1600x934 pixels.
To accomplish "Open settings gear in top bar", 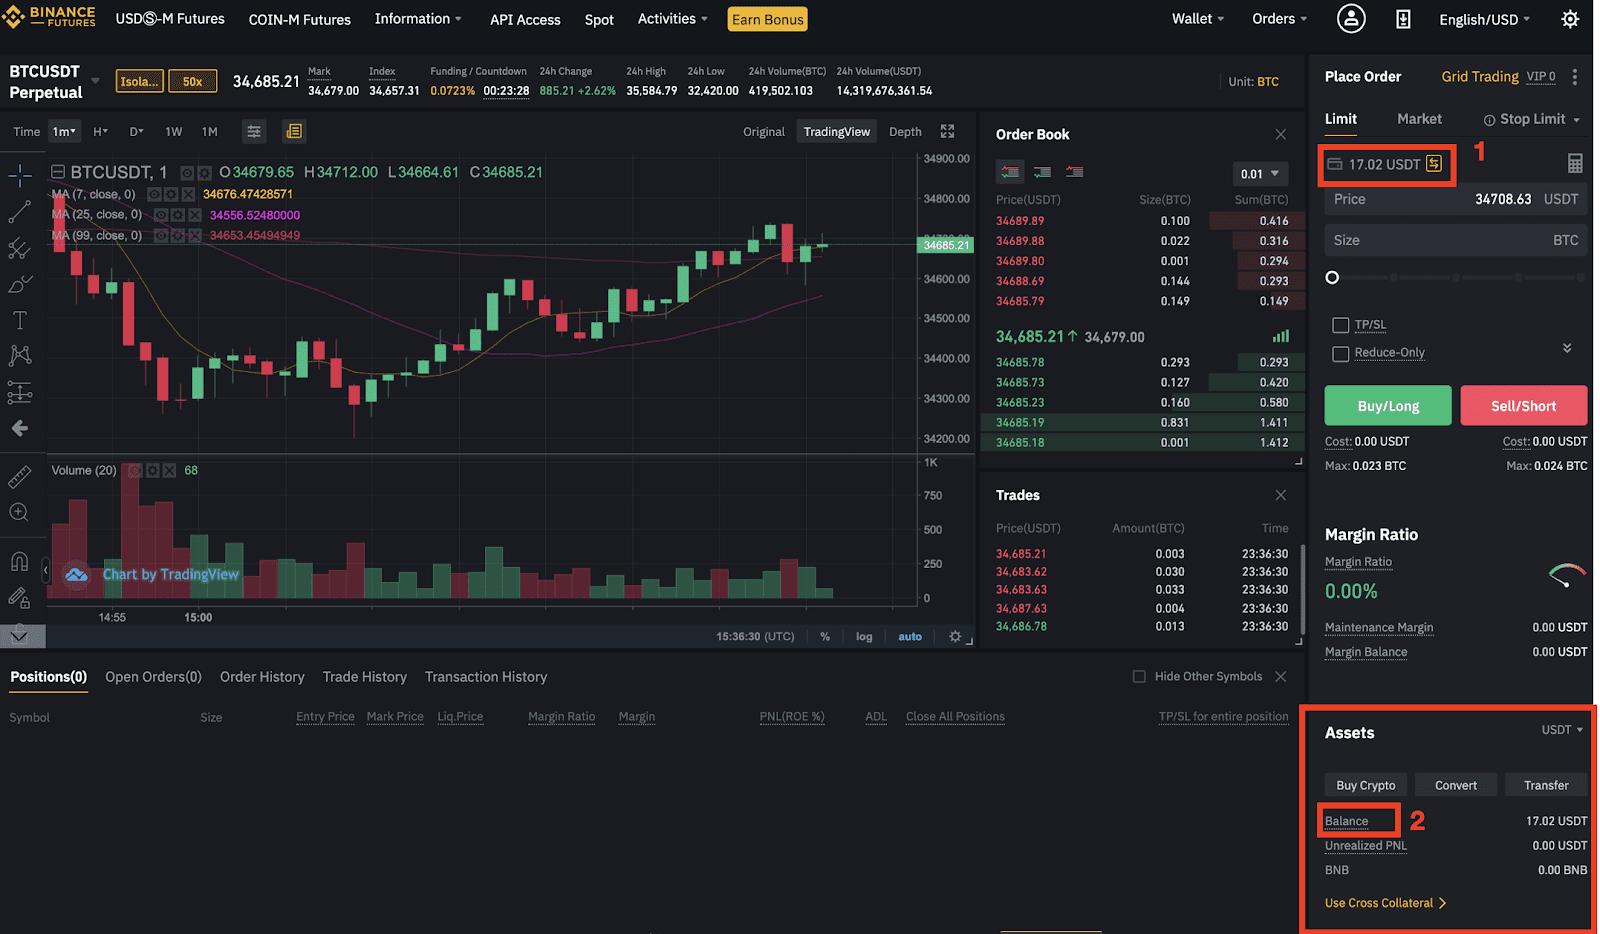I will tap(1570, 19).
